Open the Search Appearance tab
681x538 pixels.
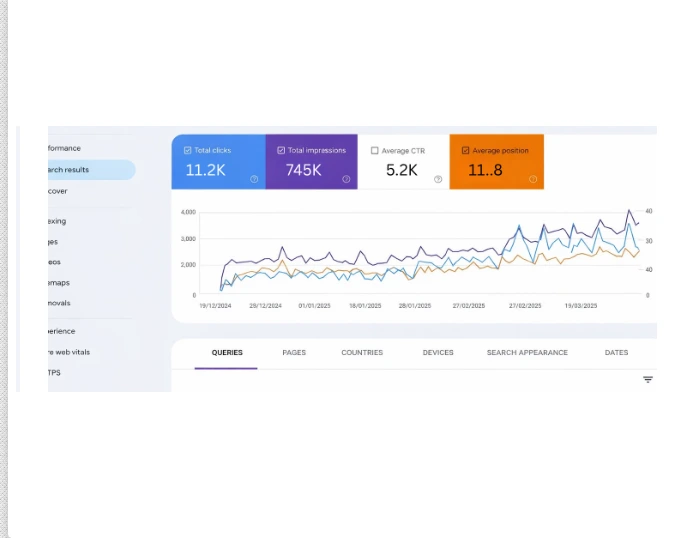tap(527, 353)
